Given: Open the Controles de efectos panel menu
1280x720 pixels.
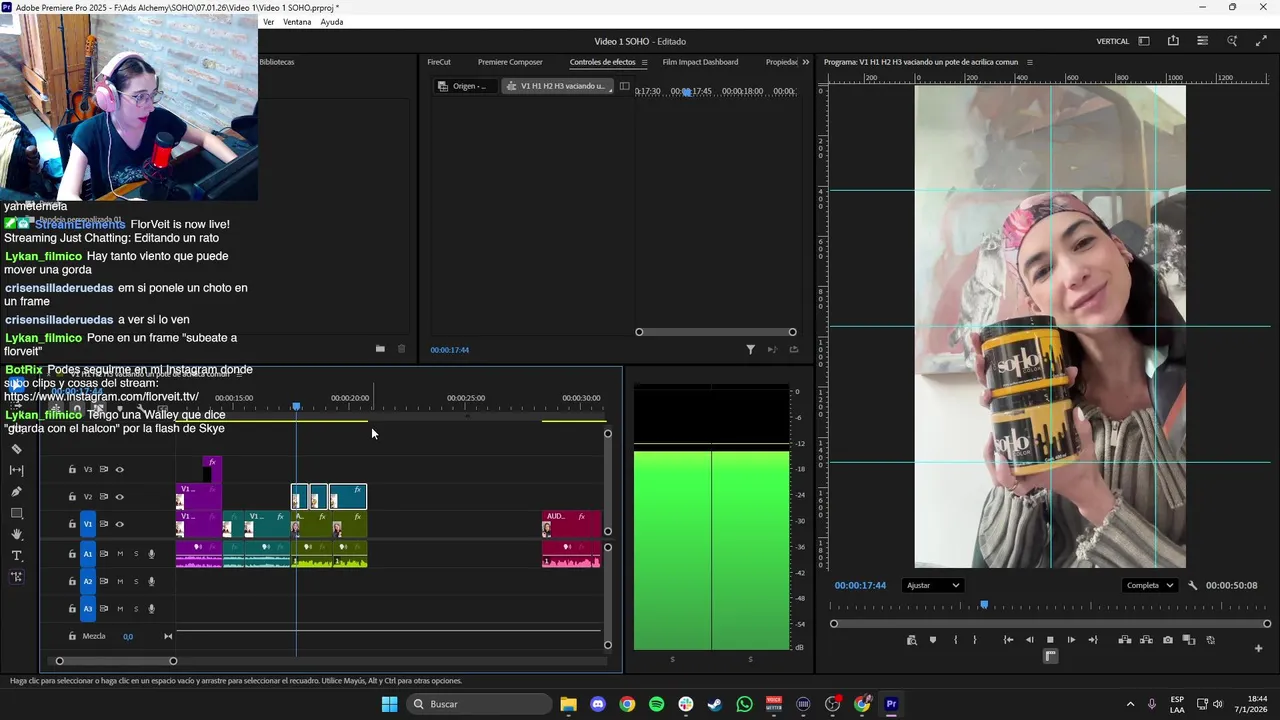Looking at the screenshot, I should 645,62.
